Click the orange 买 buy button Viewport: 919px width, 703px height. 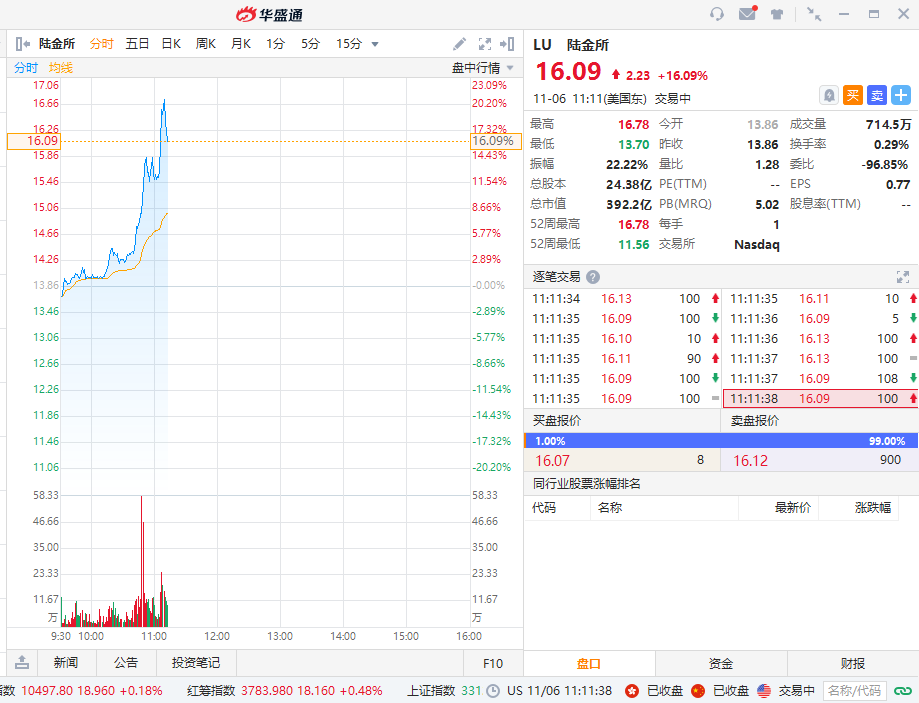[x=853, y=95]
